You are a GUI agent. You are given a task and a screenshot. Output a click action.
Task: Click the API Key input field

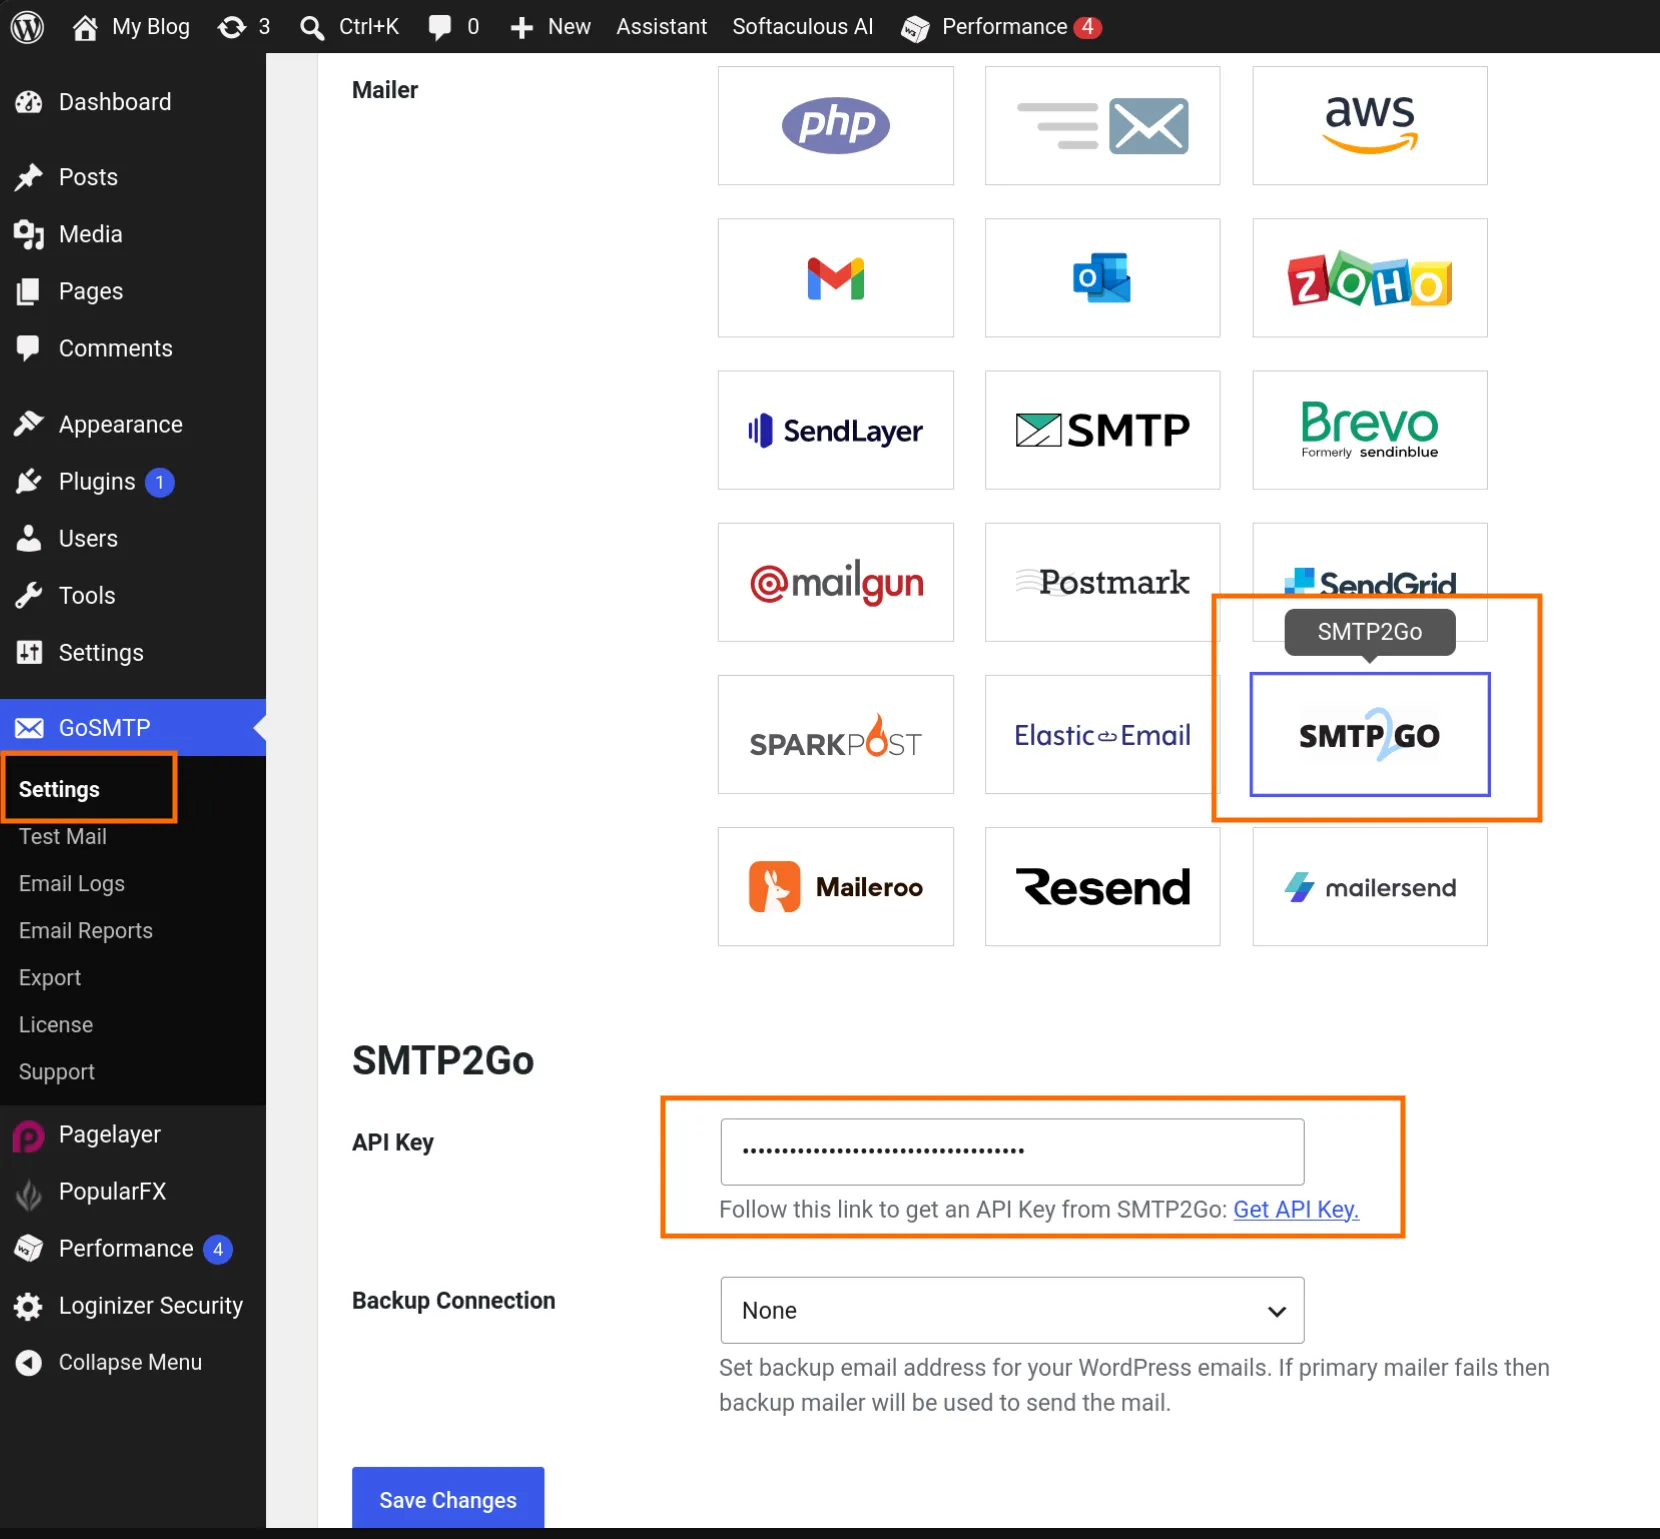(1012, 1151)
